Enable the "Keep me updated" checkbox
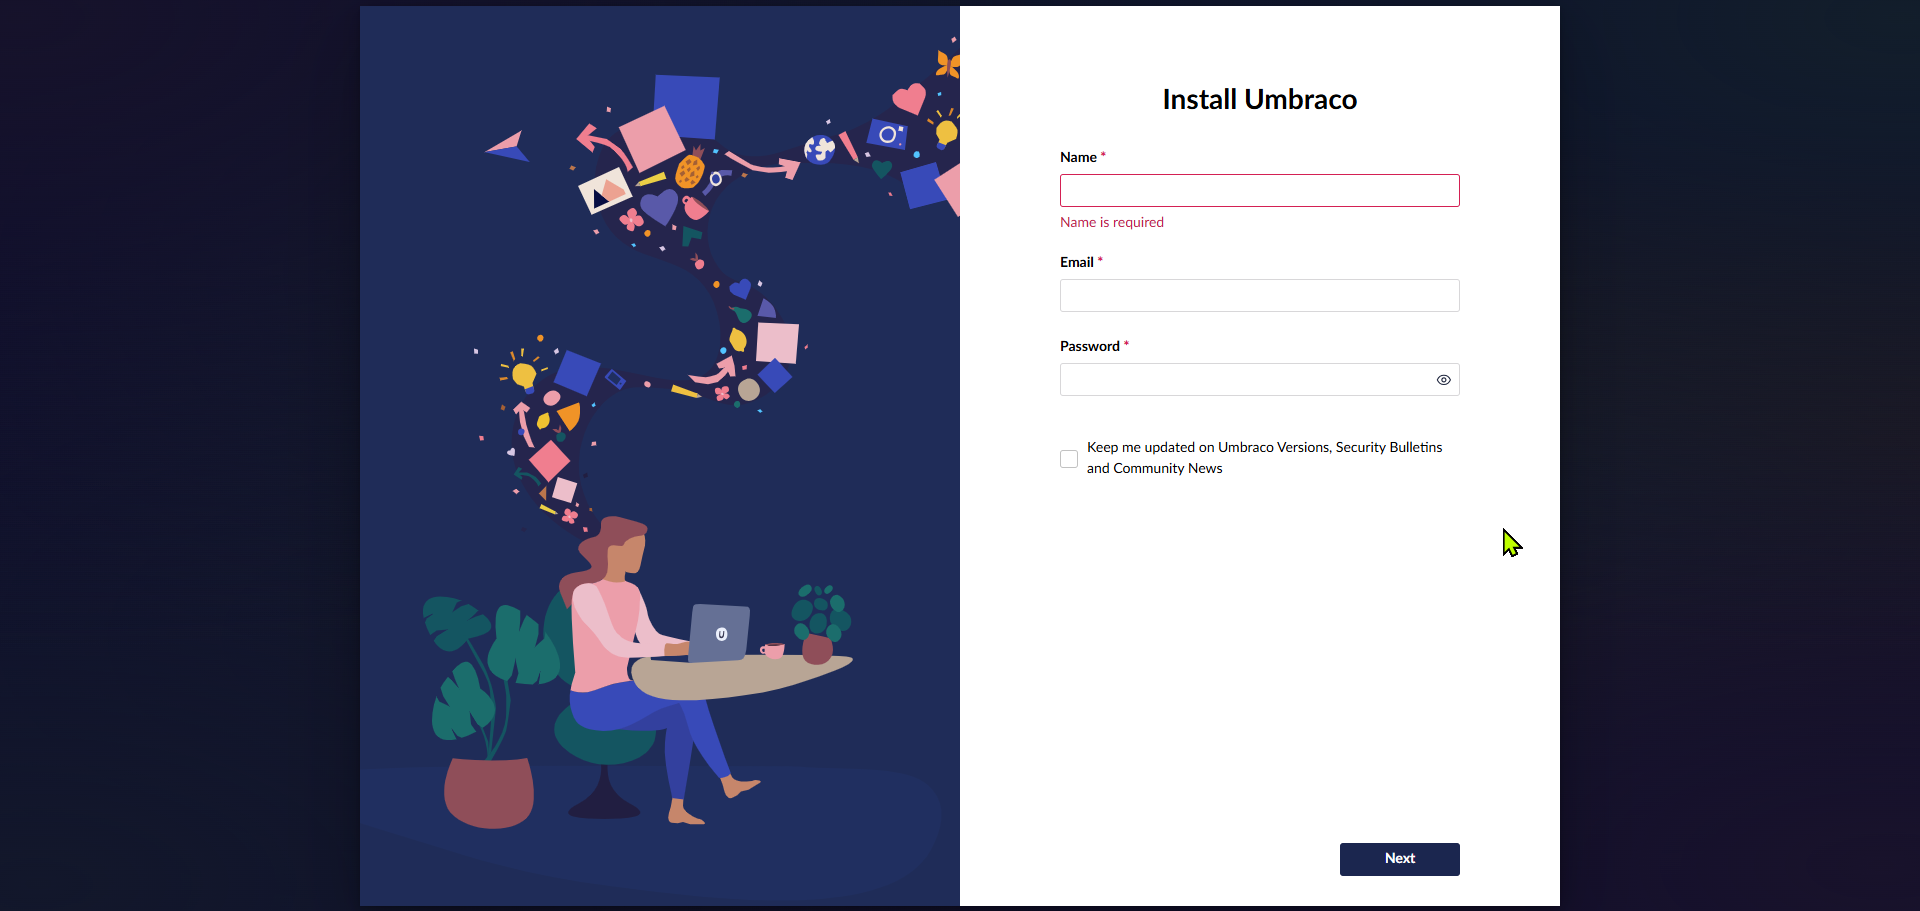The width and height of the screenshot is (1920, 911). 1068,458
